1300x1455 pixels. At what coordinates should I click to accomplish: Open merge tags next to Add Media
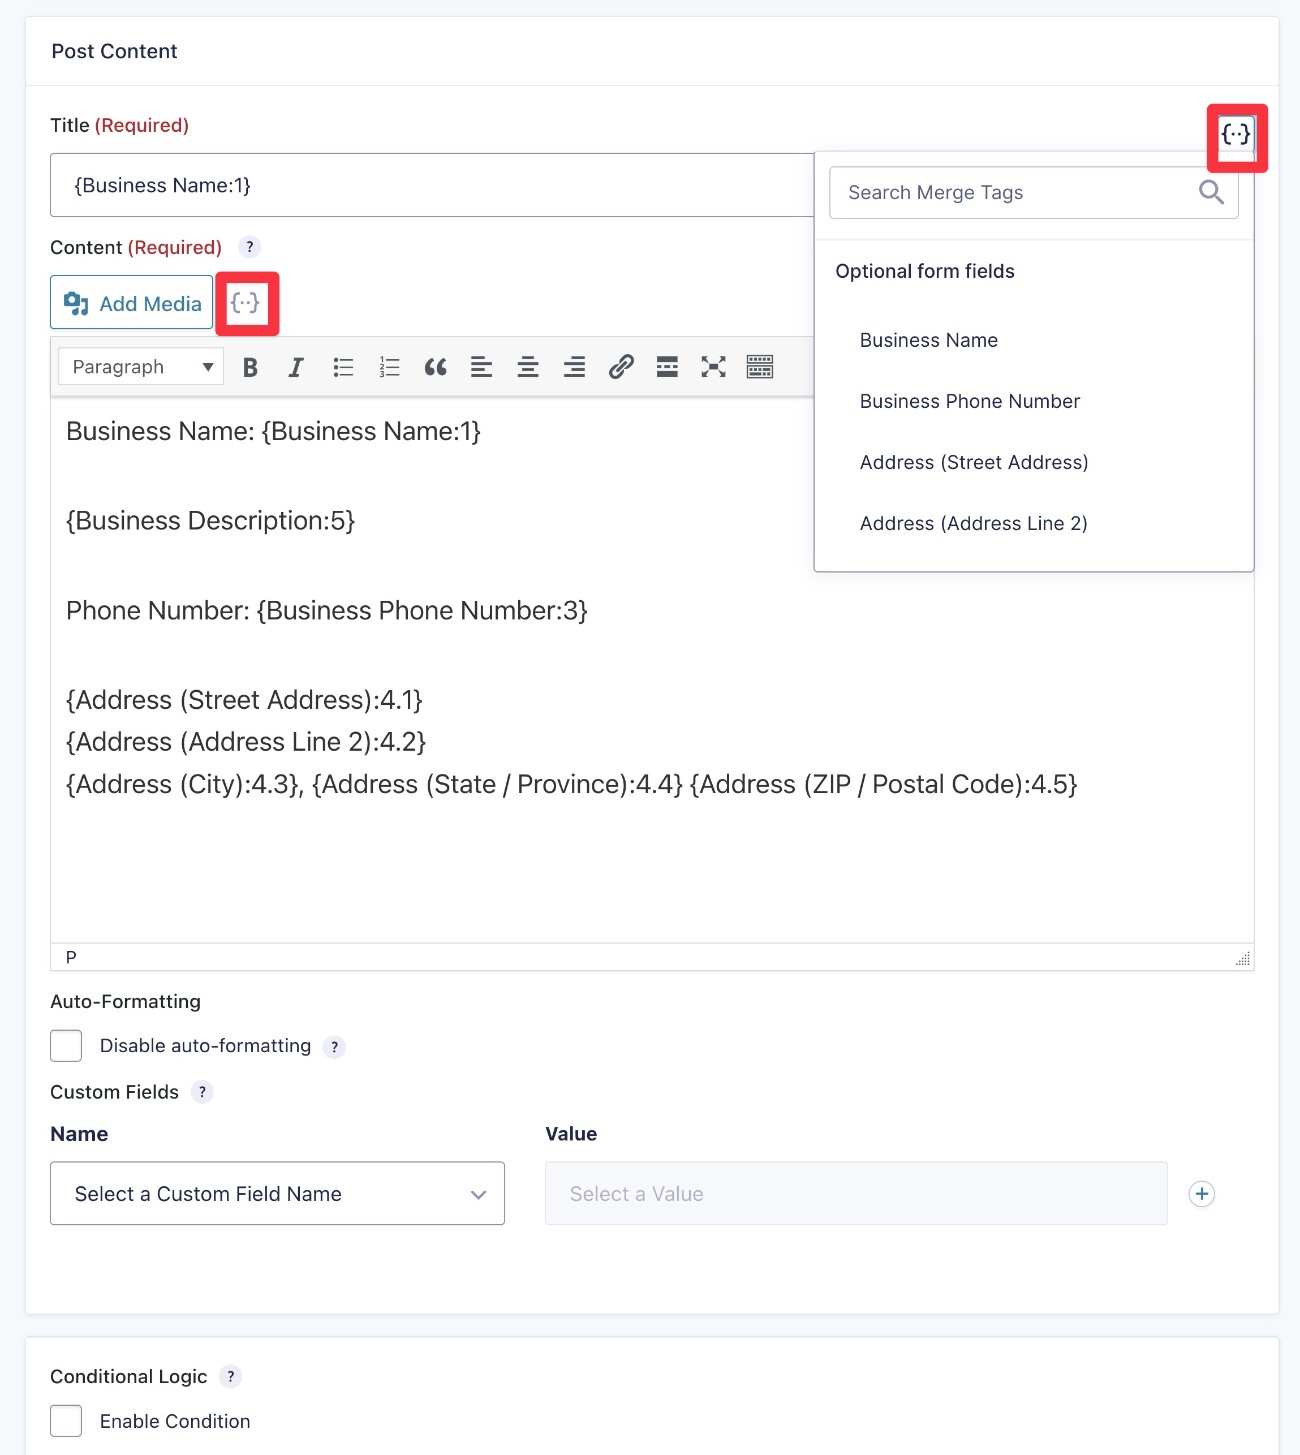click(247, 302)
